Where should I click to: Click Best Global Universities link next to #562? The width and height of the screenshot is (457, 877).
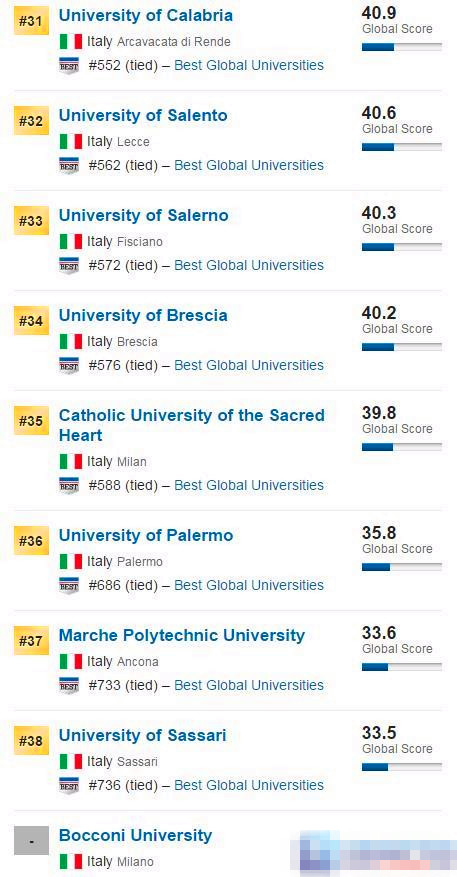pyautogui.click(x=249, y=166)
